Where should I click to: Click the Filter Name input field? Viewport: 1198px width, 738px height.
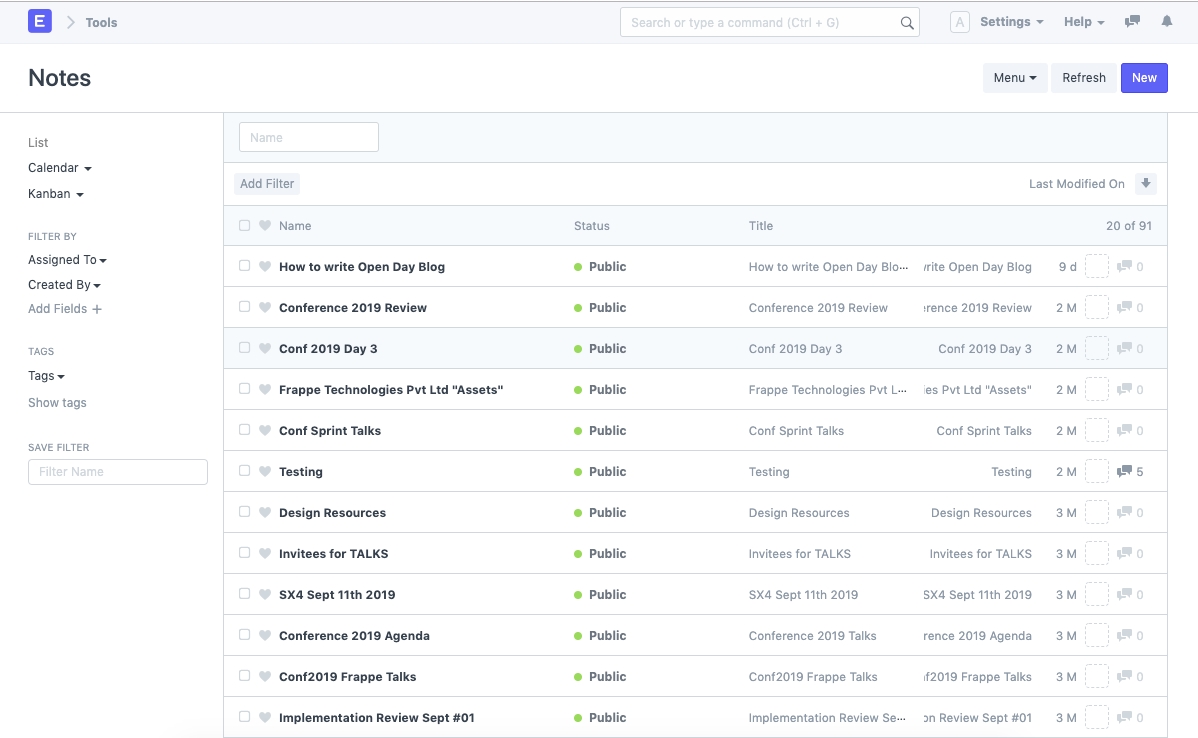(x=118, y=472)
